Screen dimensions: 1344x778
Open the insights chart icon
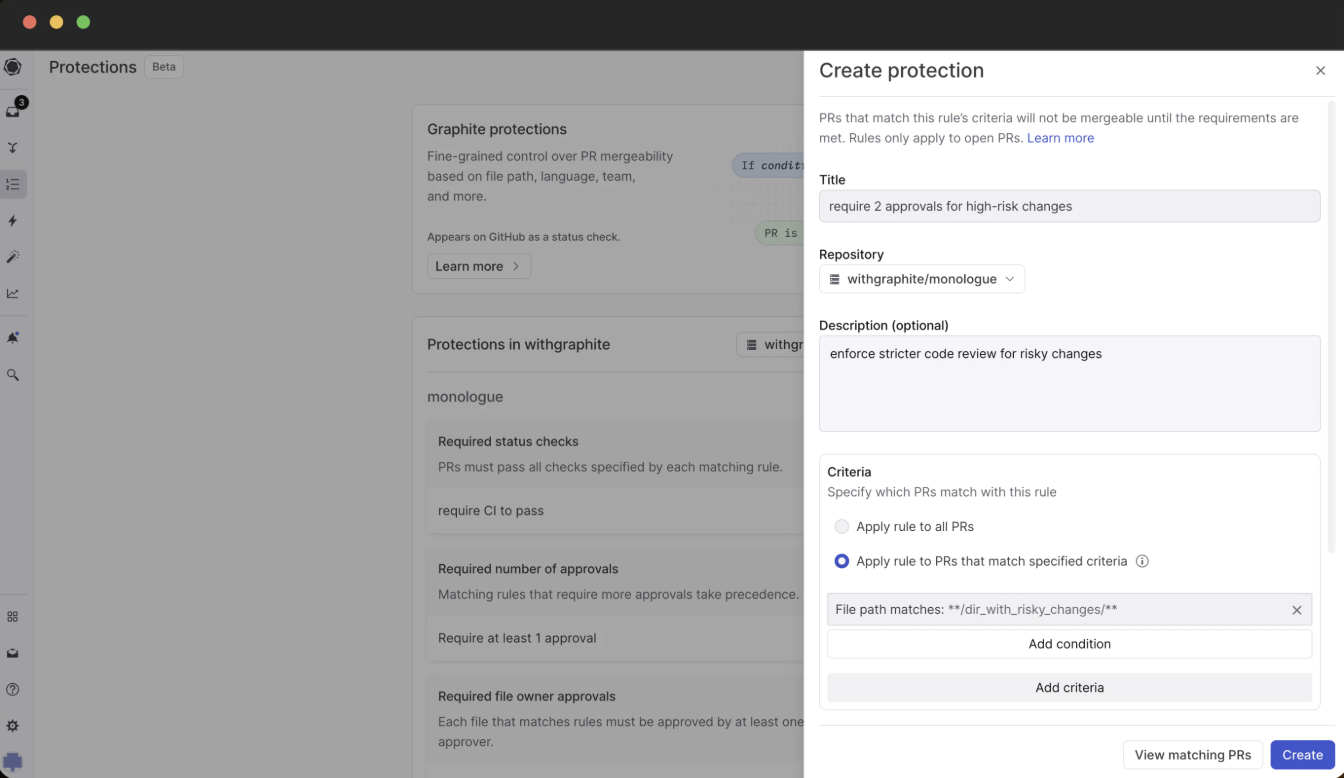[13, 293]
